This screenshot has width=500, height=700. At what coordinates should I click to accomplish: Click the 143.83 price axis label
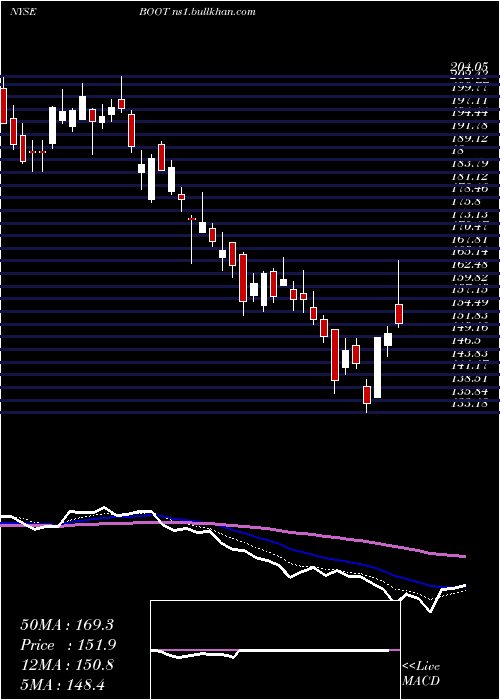click(469, 353)
